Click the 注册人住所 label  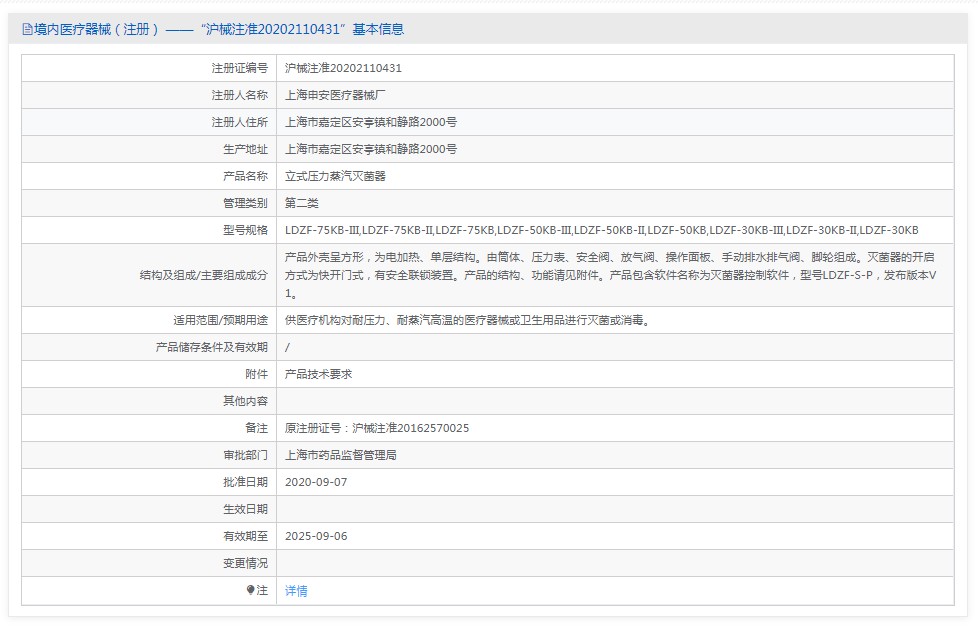pyautogui.click(x=240, y=122)
